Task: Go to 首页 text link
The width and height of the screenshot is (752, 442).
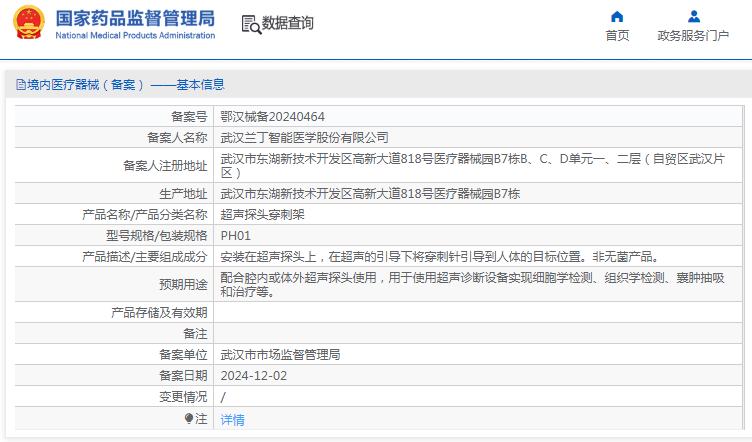Action: tap(617, 35)
